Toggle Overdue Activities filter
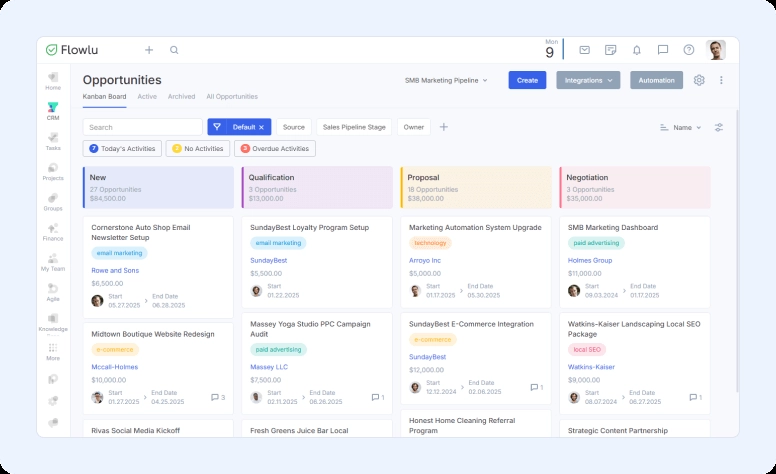 [x=275, y=148]
